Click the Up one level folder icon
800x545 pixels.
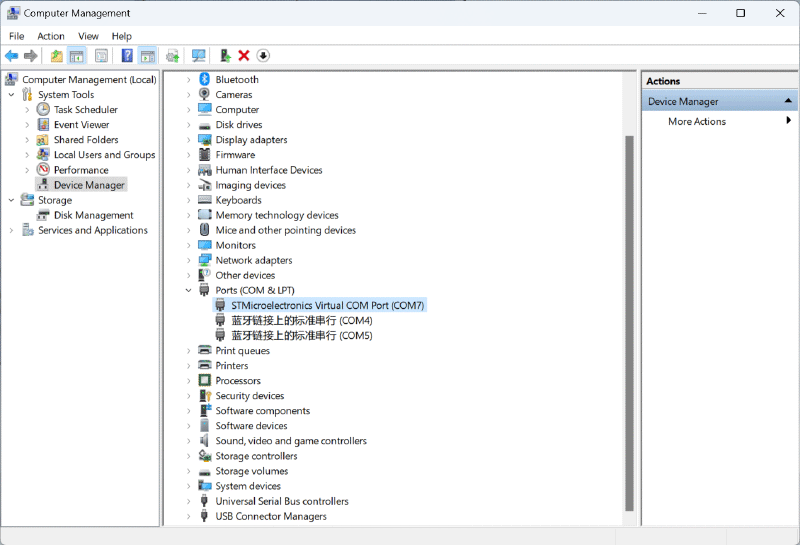pos(56,56)
